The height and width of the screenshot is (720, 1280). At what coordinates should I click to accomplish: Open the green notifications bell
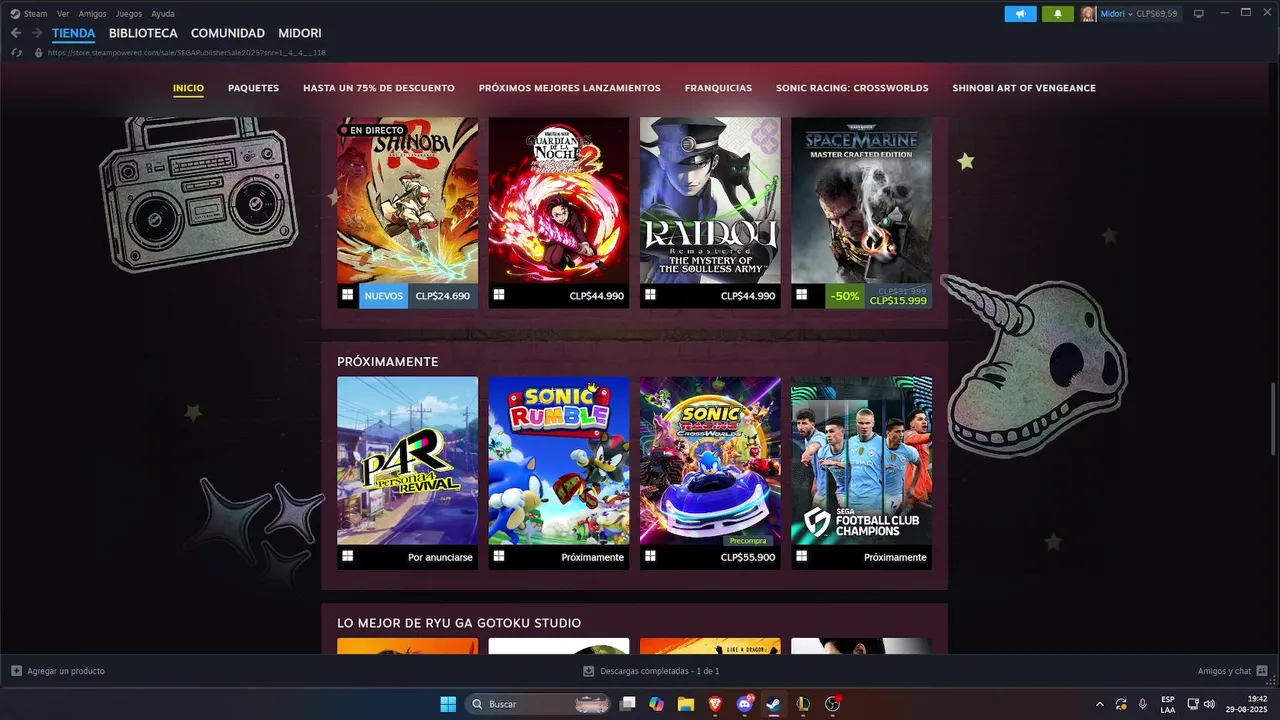point(1057,14)
